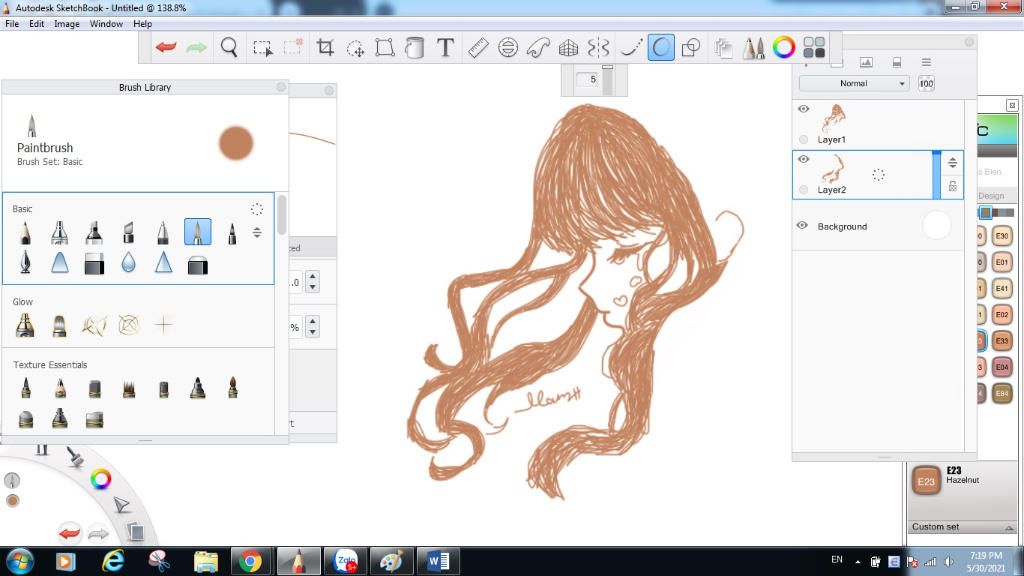The image size is (1024, 576).
Task: Open the Perspective Guides tool
Action: [x=568, y=48]
